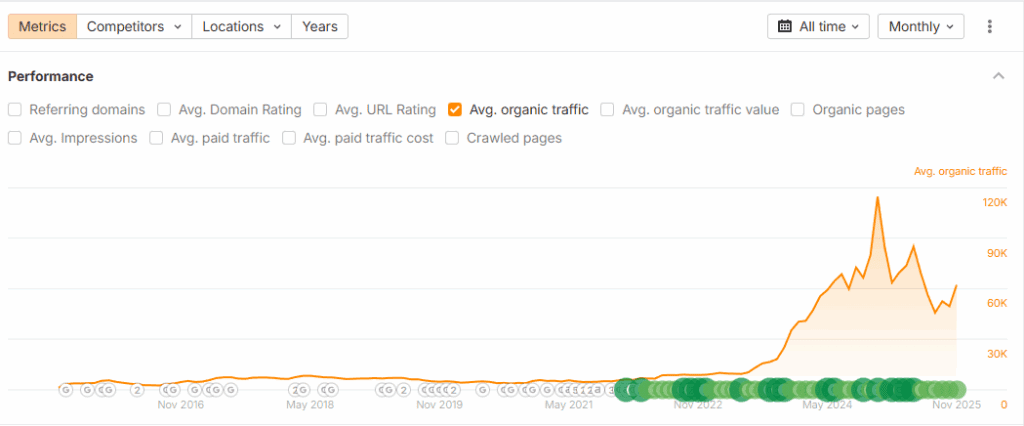
Task: Open the Monthly interval dropdown
Action: tap(920, 27)
